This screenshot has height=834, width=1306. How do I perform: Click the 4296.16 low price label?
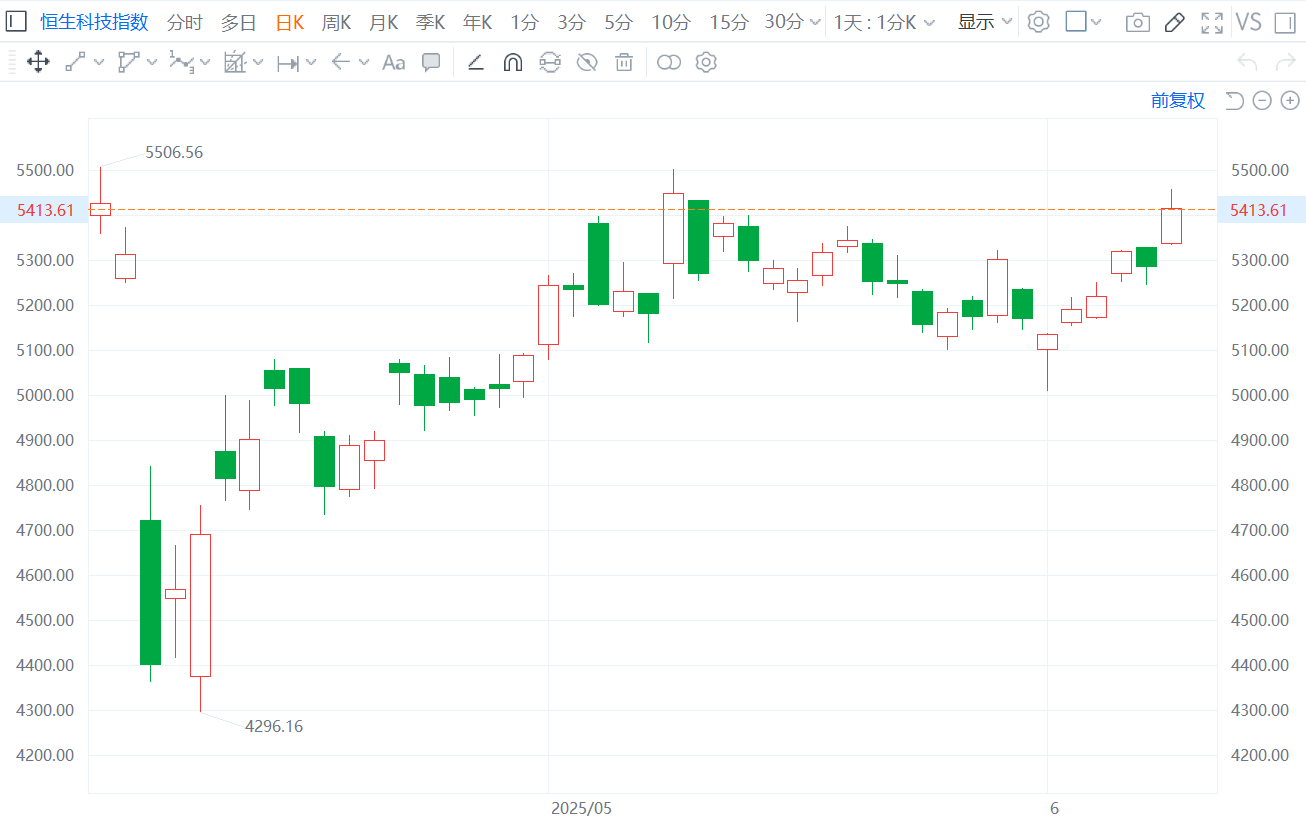[x=273, y=727]
